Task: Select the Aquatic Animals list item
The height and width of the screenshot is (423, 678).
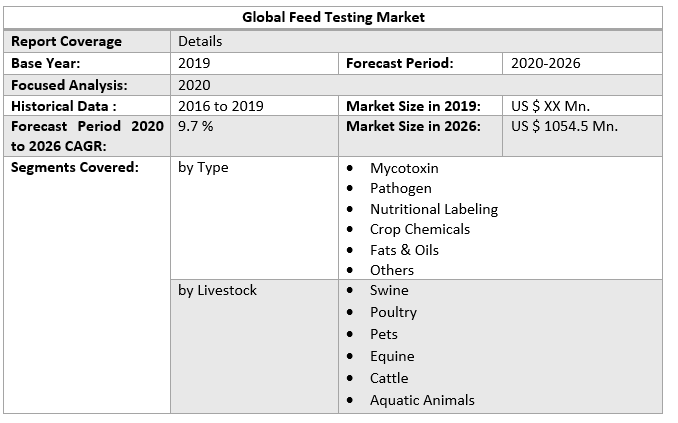Action: [x=422, y=400]
